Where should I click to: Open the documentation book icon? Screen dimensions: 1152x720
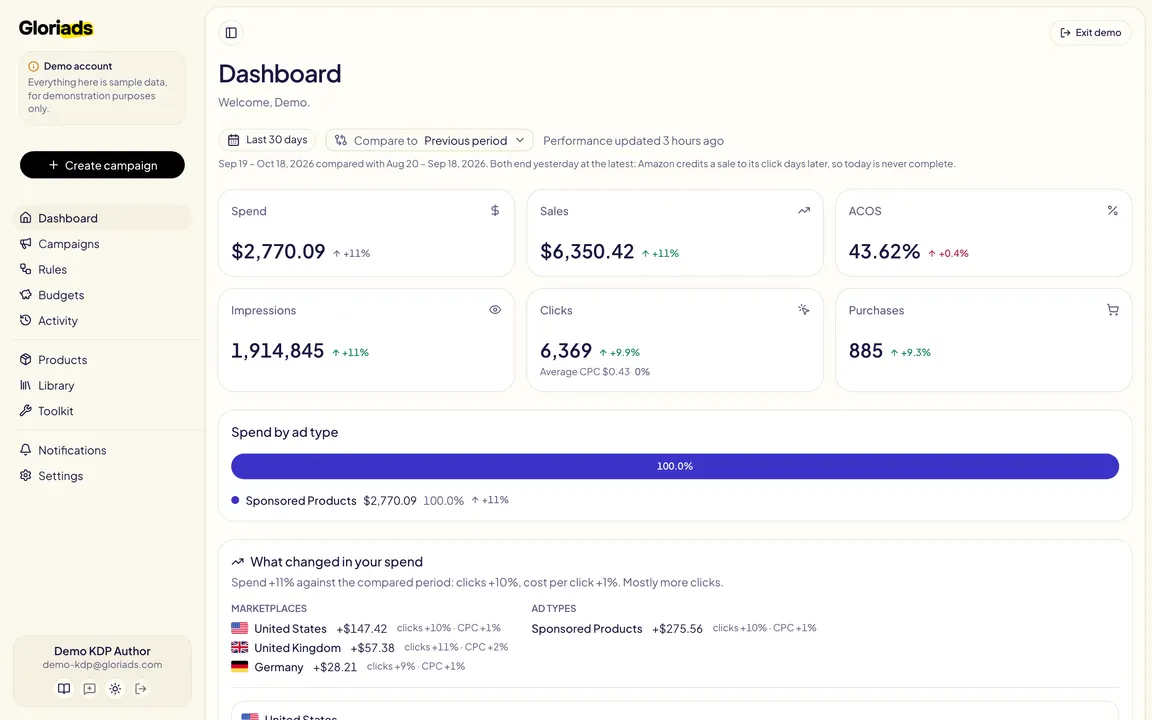tap(64, 688)
